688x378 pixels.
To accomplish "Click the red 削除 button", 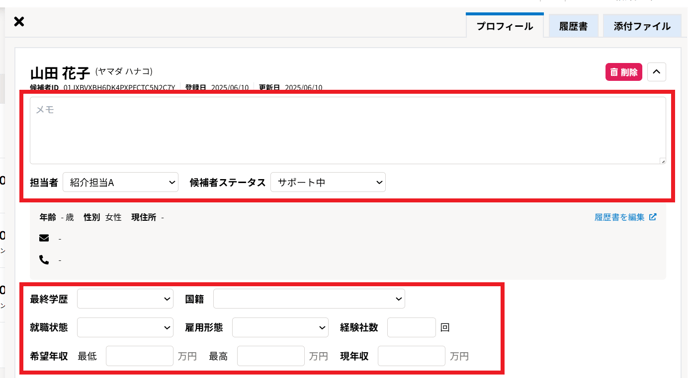I will pyautogui.click(x=624, y=72).
